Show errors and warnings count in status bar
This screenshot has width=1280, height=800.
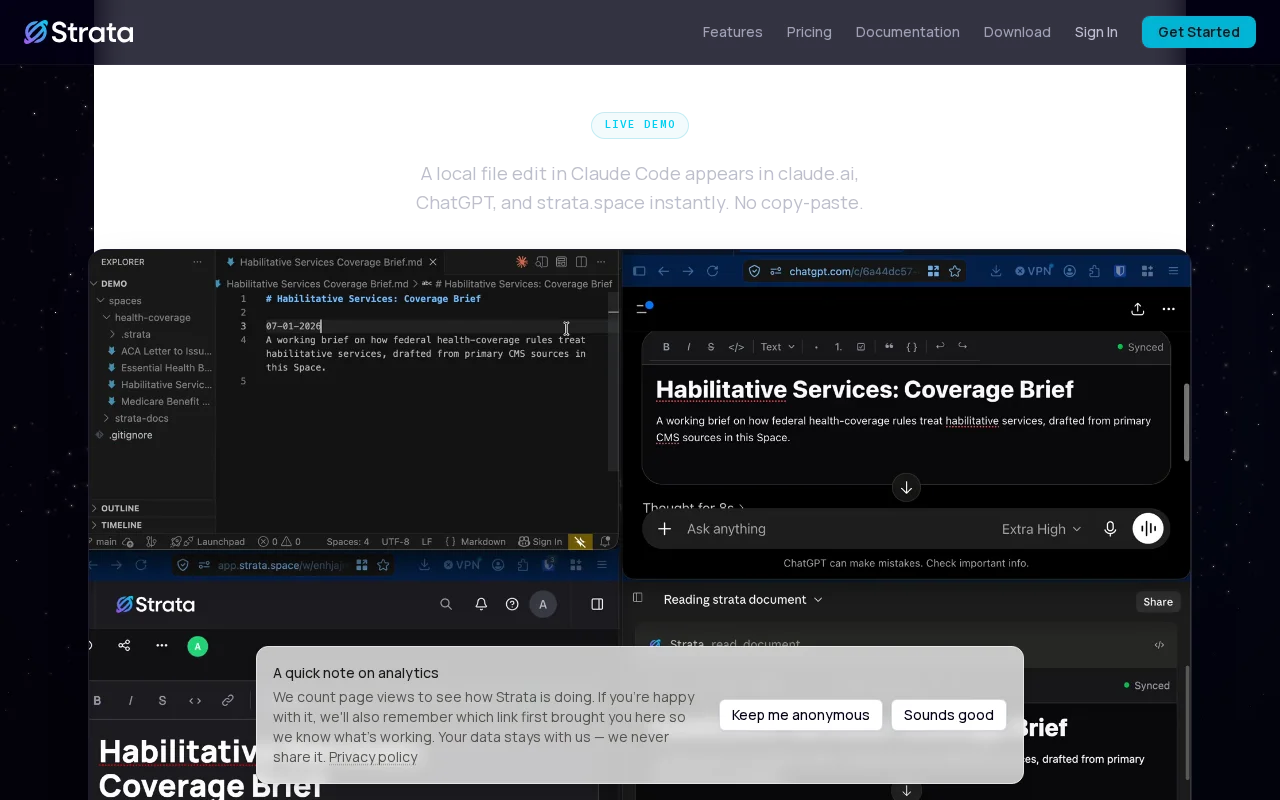click(279, 541)
